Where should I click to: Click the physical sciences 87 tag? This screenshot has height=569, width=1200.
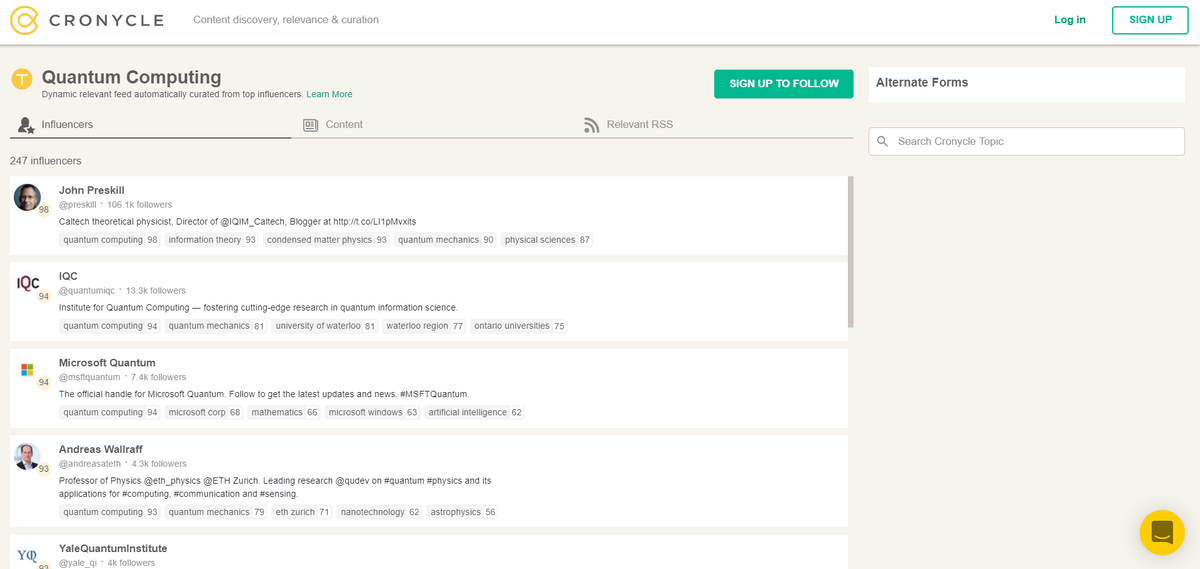click(x=547, y=240)
